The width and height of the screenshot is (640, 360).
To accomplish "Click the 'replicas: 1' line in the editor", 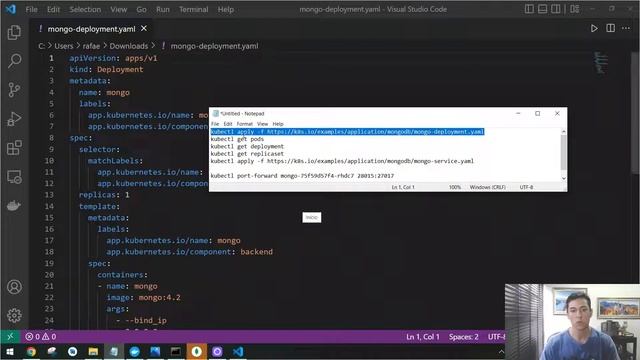I will [104, 195].
